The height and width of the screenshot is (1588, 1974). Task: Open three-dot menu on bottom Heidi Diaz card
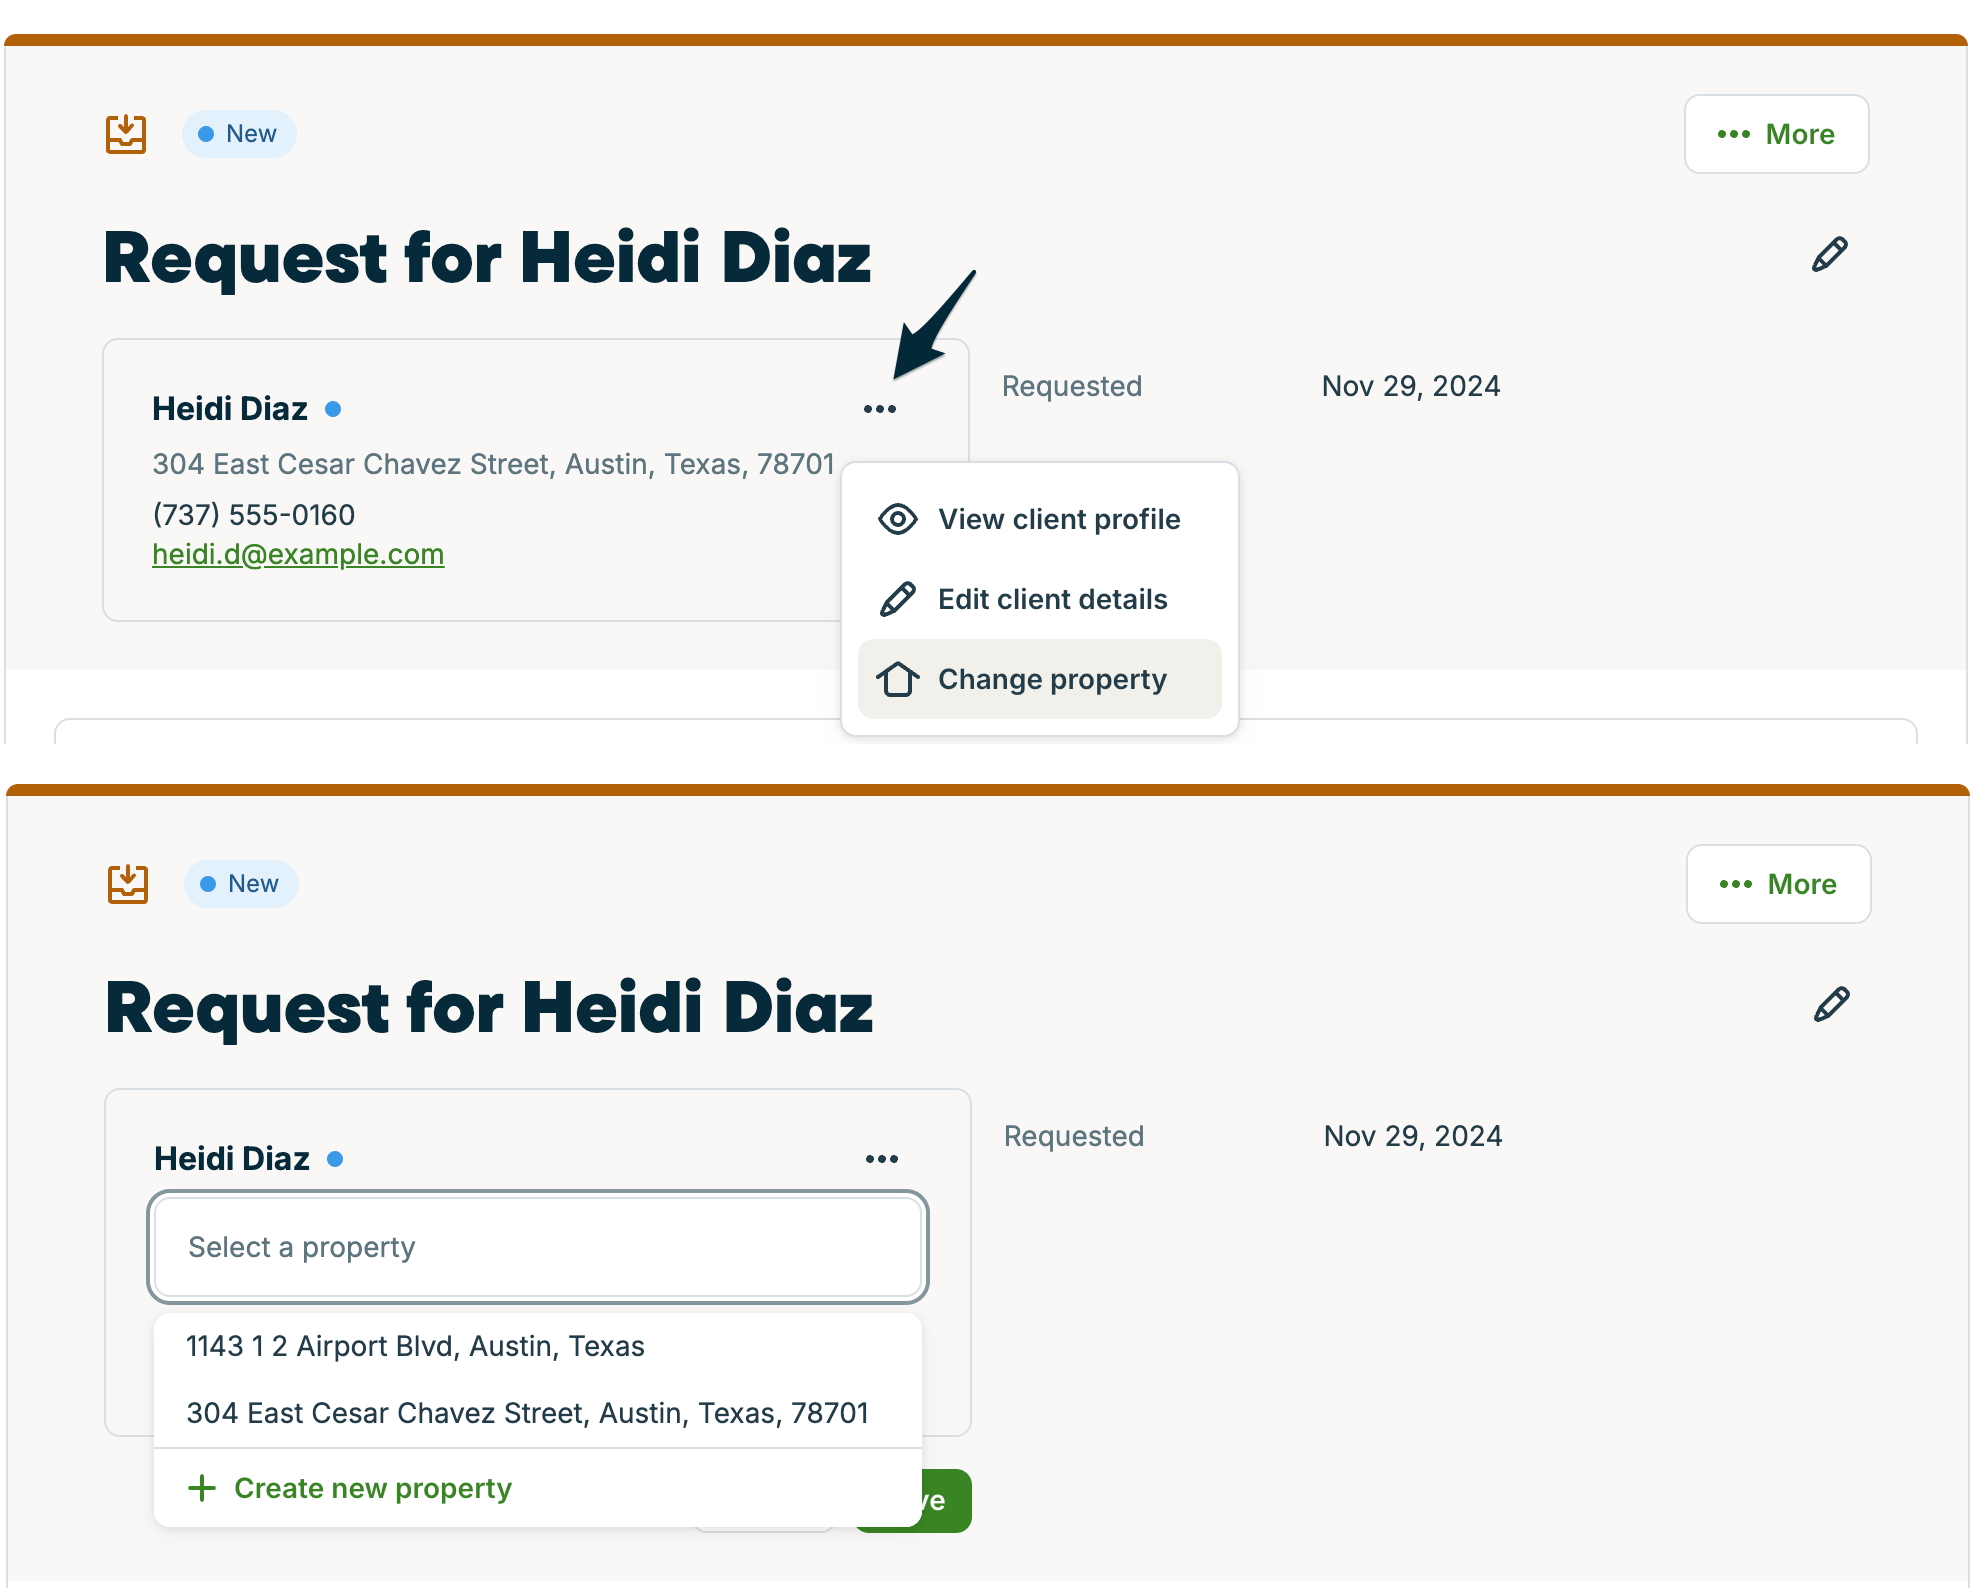tap(881, 1159)
